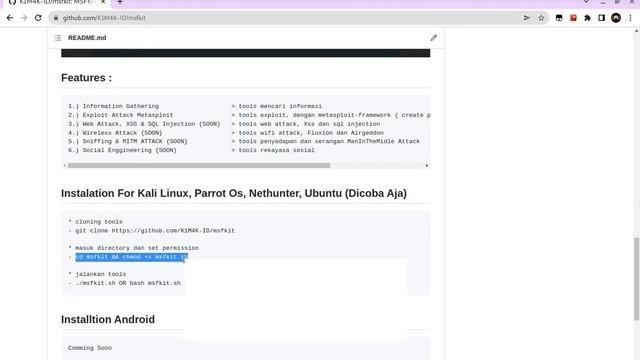Click the 'Exploit Attack Metasploit' line
Viewport: 640px width, 360px height.
click(x=120, y=115)
